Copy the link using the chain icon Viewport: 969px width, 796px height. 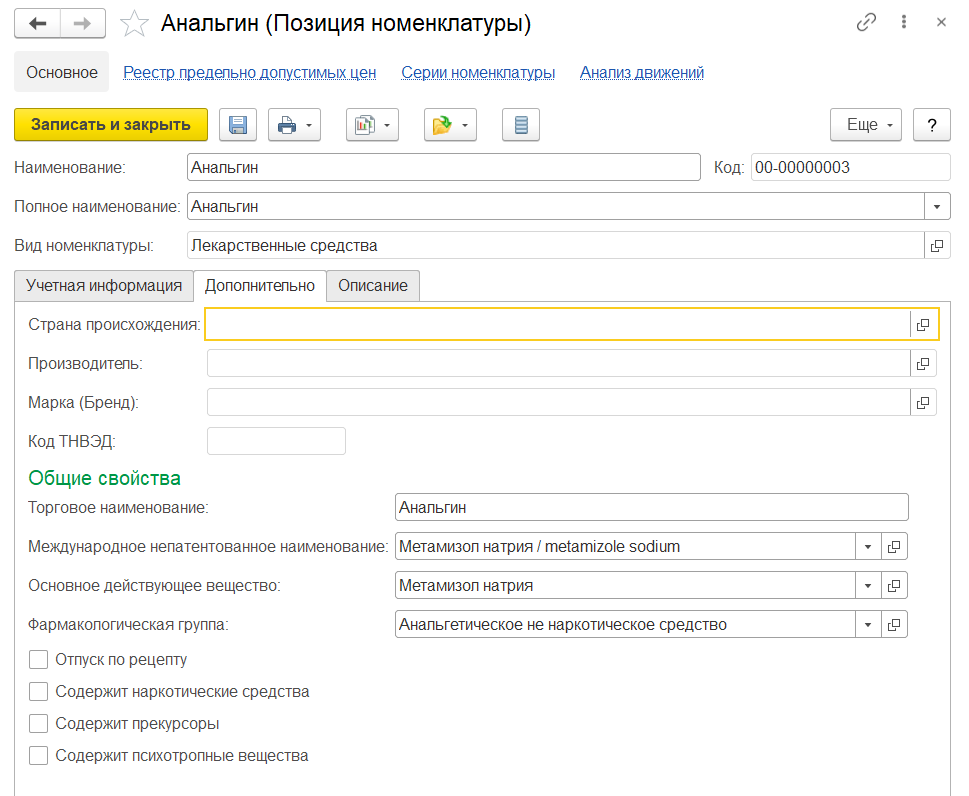point(866,22)
